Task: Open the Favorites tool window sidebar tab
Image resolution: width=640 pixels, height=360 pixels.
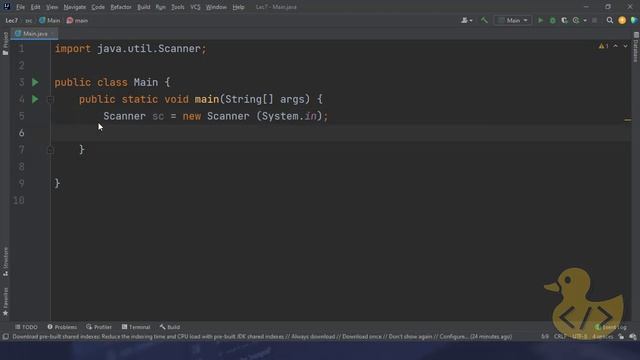Action: (x=5, y=302)
